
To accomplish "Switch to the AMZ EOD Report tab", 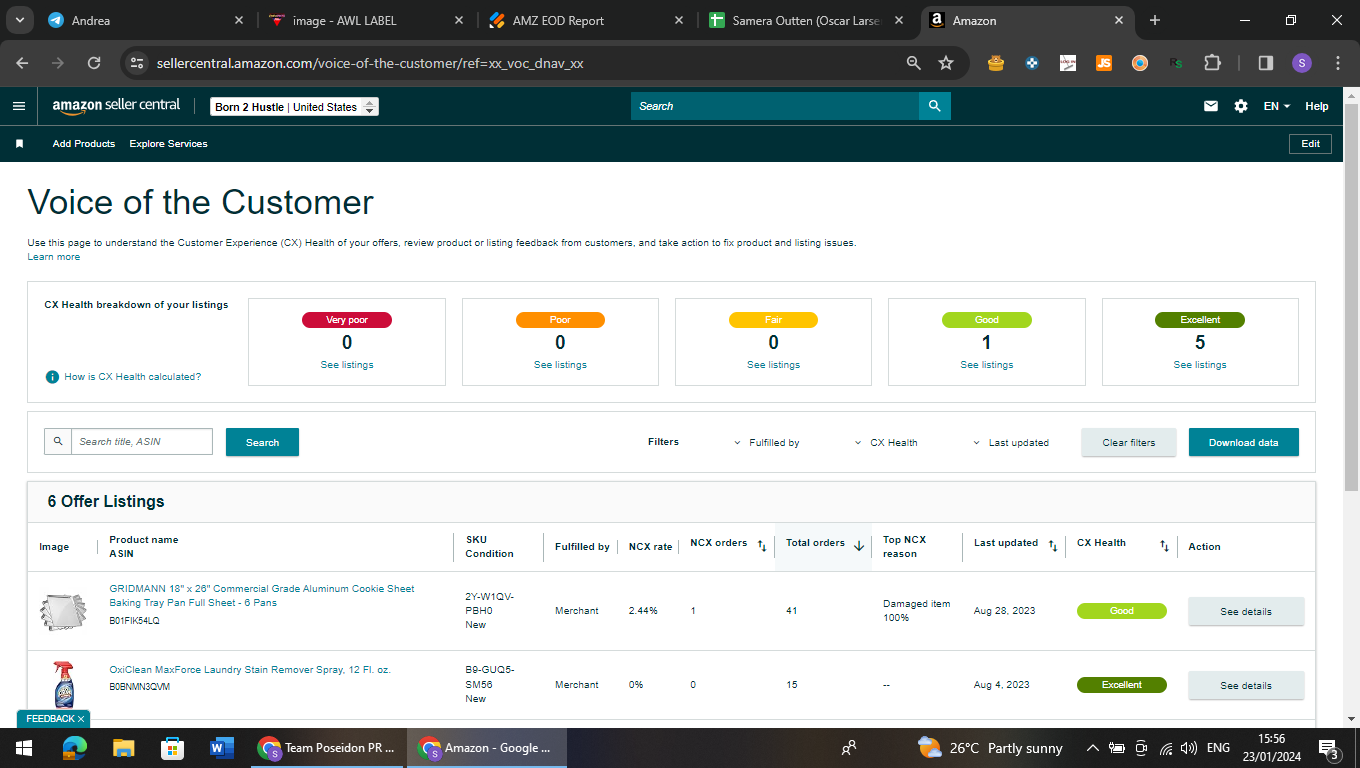I will coord(584,20).
